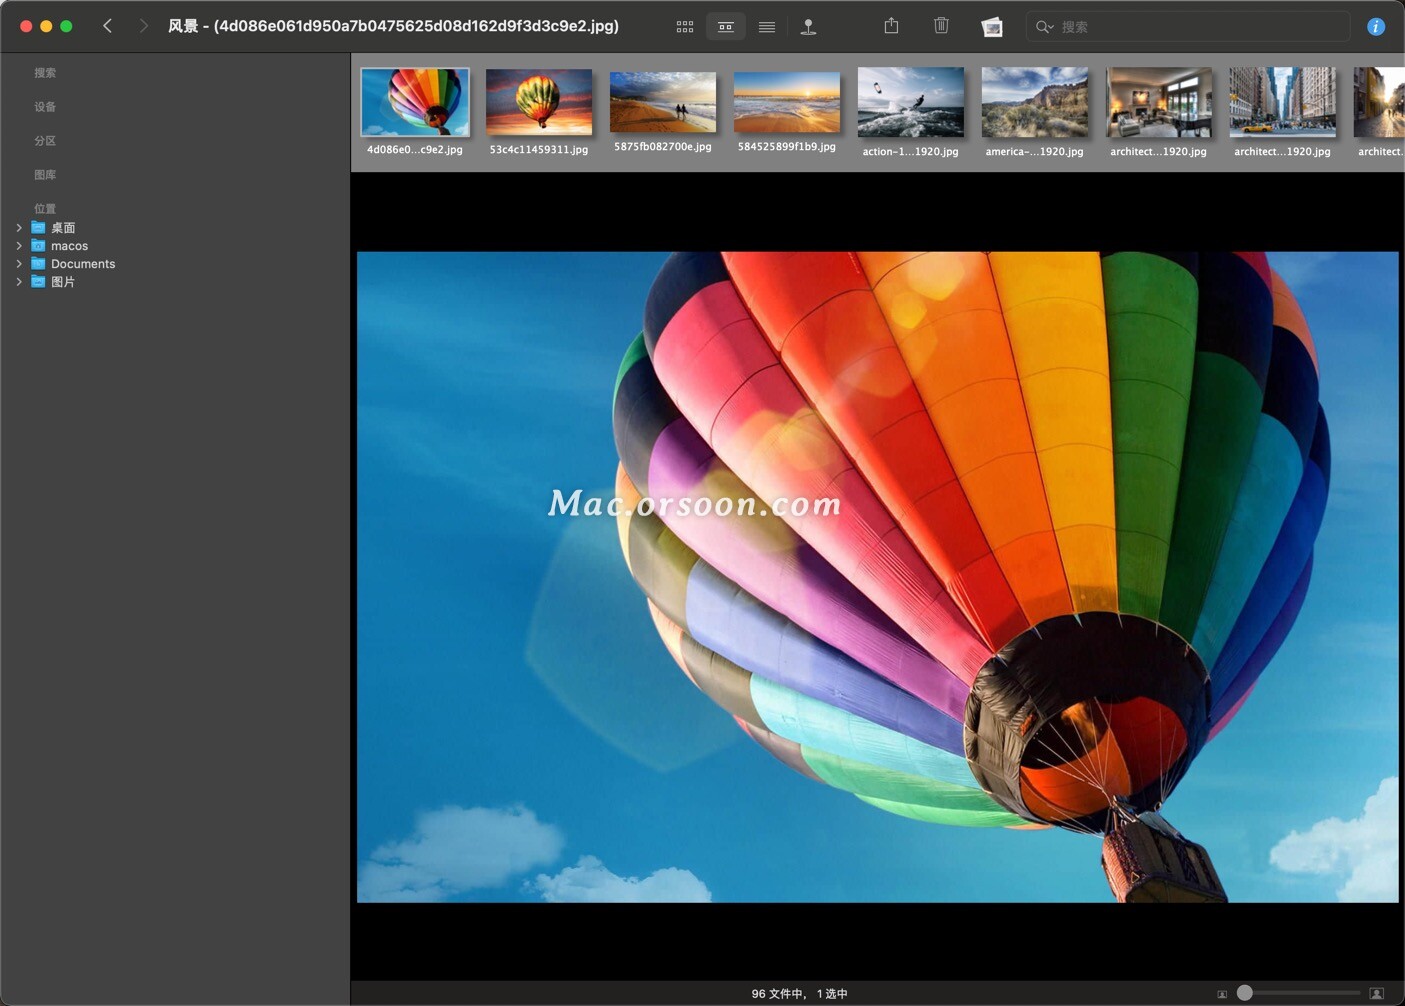
Task: Expand the Documents folder
Action: [x=19, y=264]
